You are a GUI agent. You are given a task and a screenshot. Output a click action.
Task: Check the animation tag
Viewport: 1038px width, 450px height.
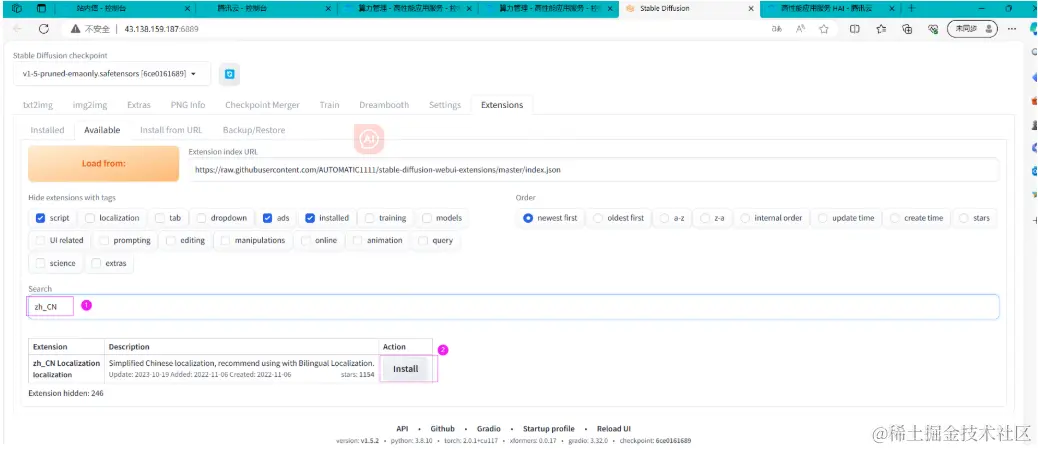[x=357, y=240]
